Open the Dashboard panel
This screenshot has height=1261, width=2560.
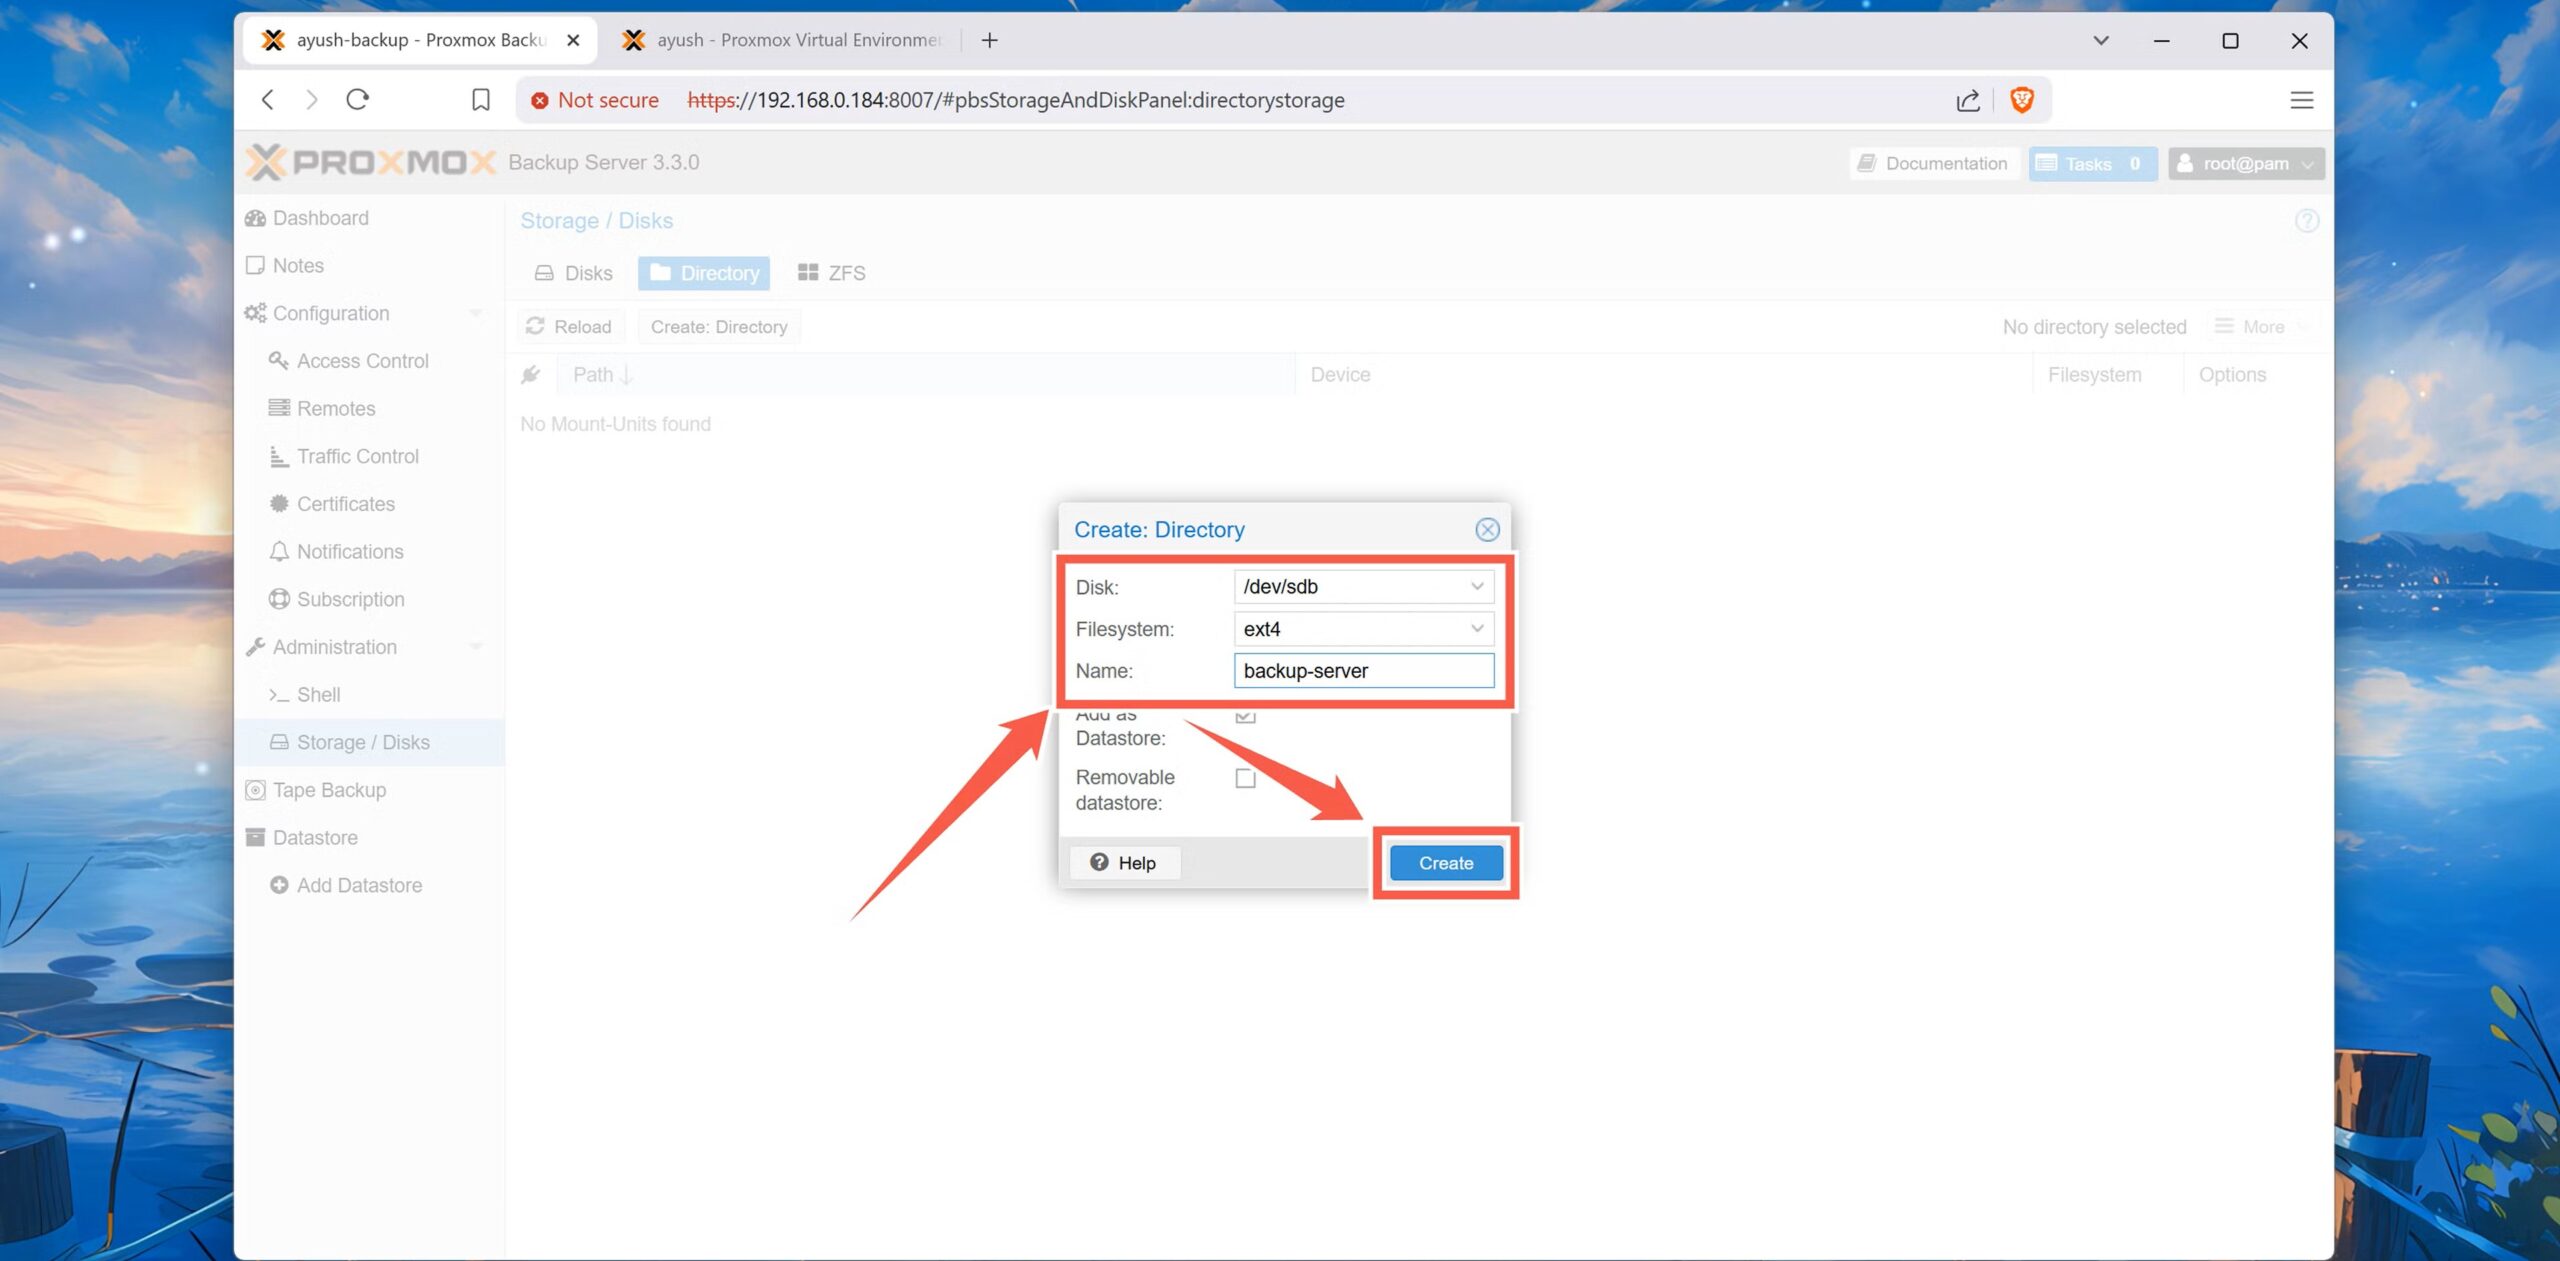319,218
